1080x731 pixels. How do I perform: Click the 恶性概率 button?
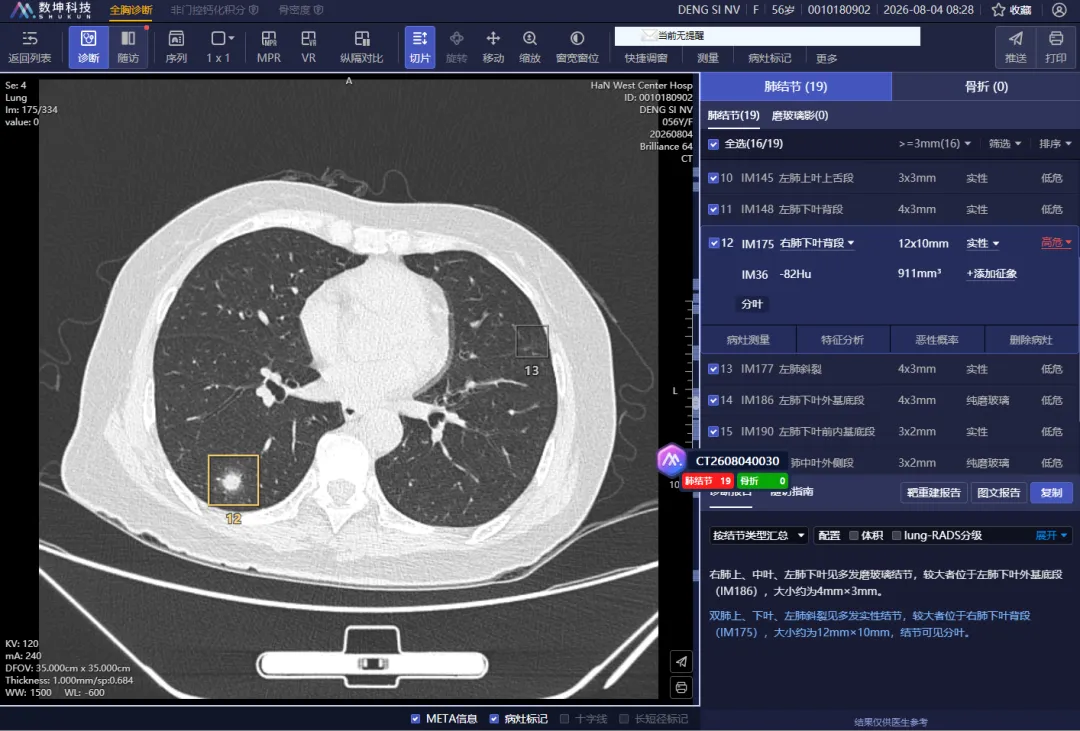coord(937,340)
